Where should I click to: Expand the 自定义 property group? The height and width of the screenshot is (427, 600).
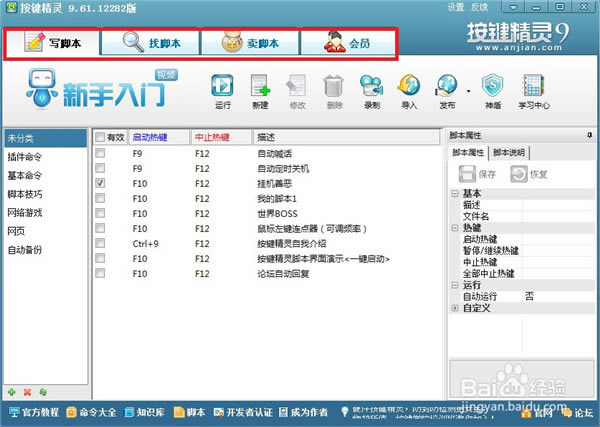coord(455,308)
